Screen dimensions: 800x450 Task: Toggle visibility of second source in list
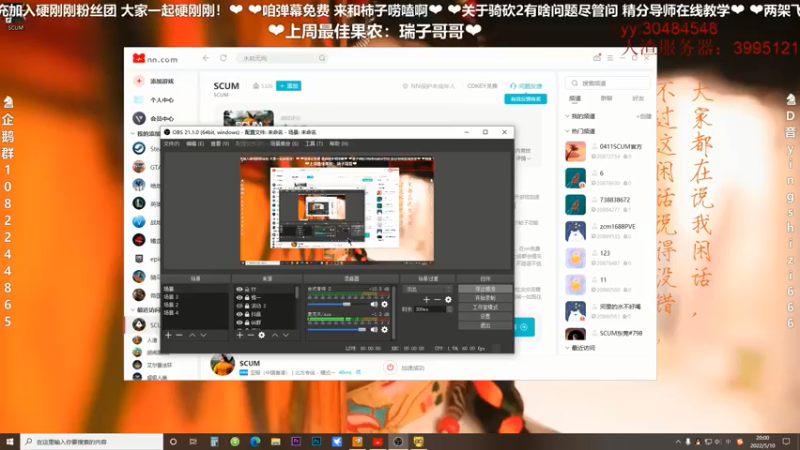click(239, 297)
